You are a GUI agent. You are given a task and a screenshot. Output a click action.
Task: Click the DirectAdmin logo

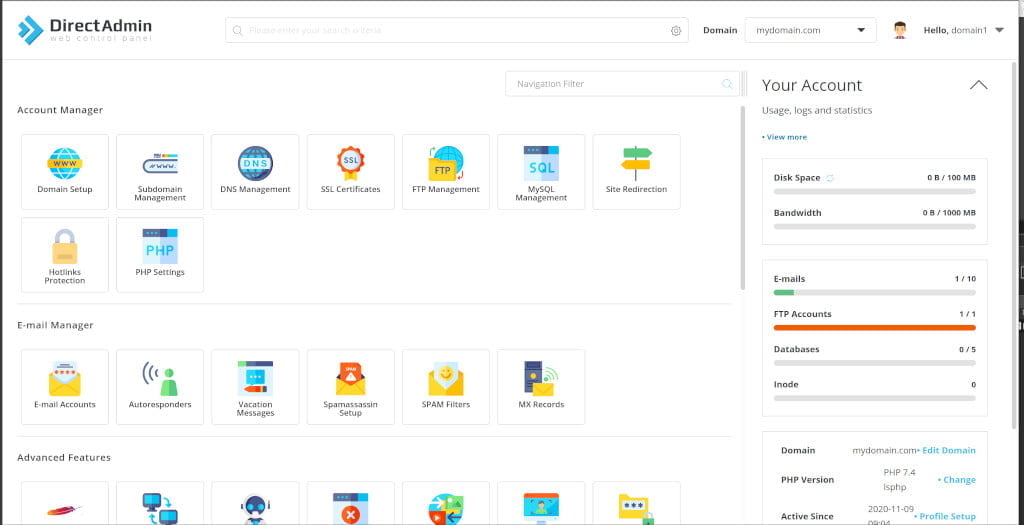click(85, 30)
